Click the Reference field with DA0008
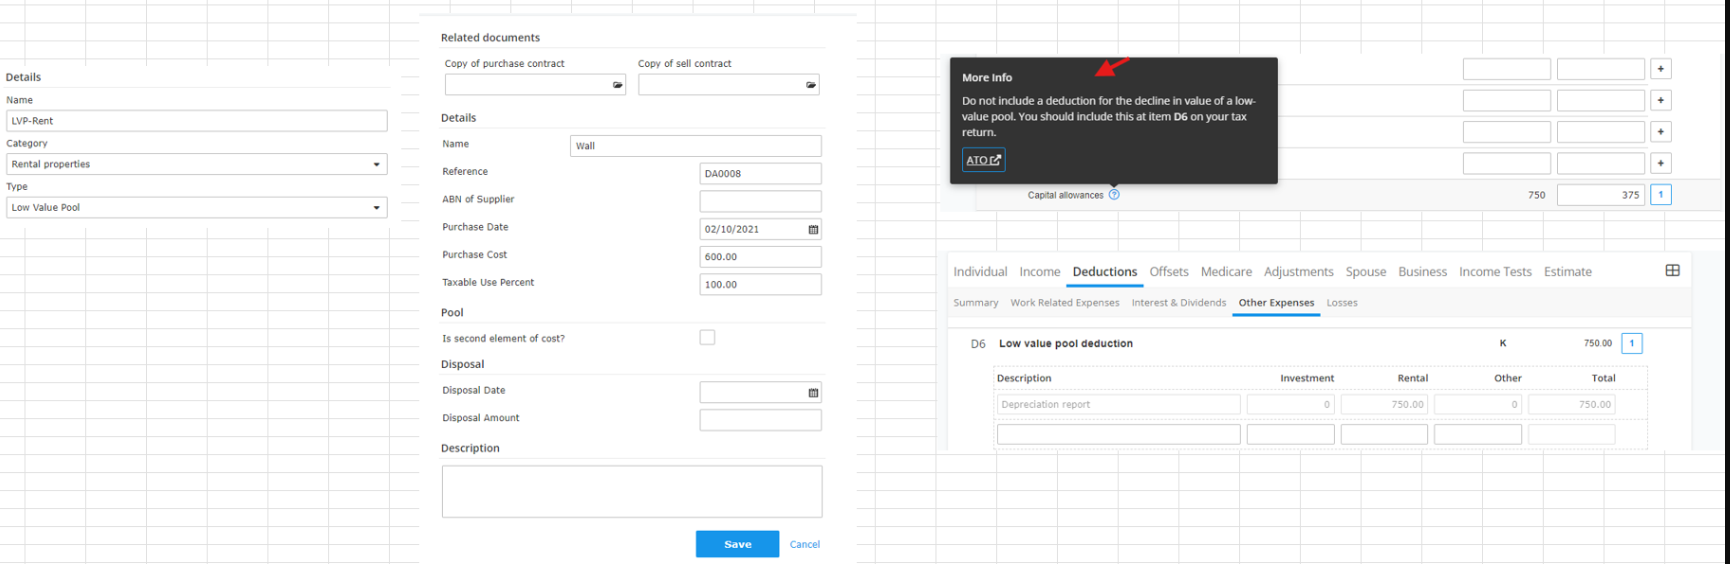Screen dimensions: 1730x564 click(760, 174)
